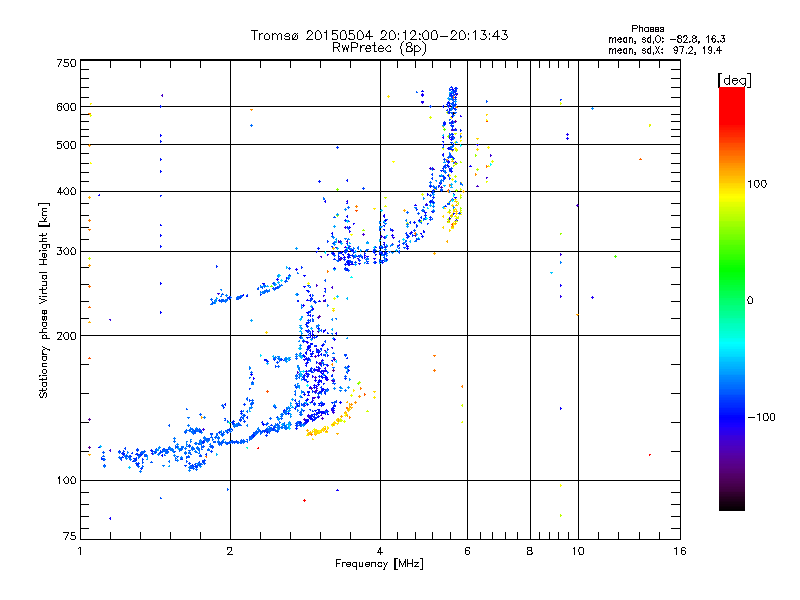Click the 'RwPretec (8p)' subtitle

(x=379, y=48)
